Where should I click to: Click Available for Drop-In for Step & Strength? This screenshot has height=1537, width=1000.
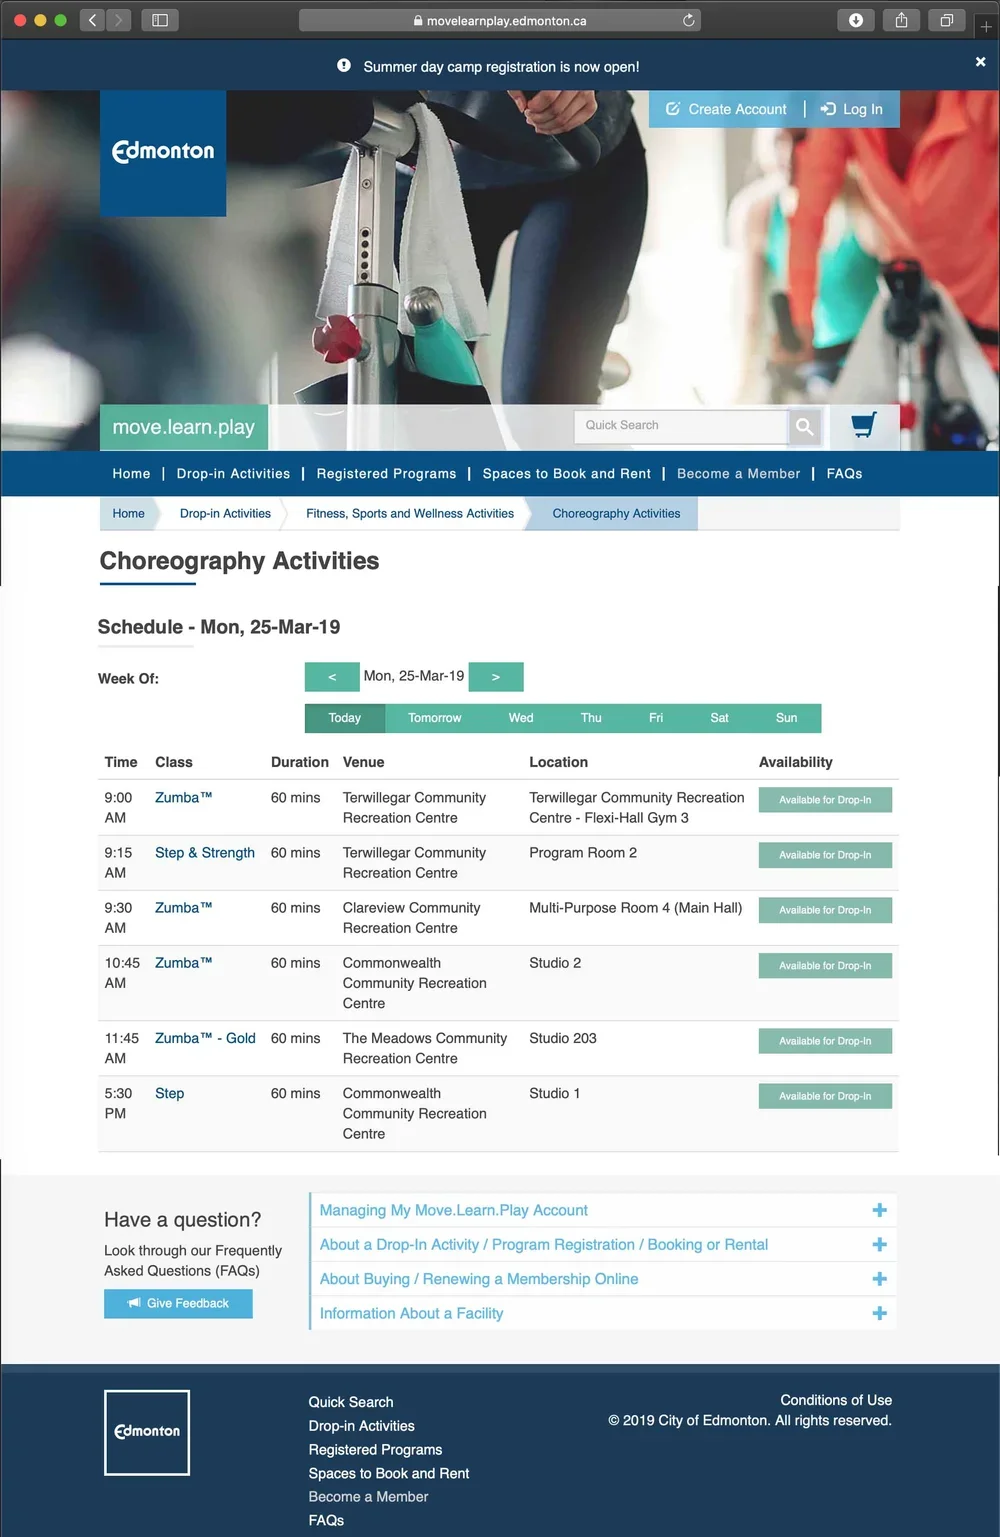(x=825, y=855)
